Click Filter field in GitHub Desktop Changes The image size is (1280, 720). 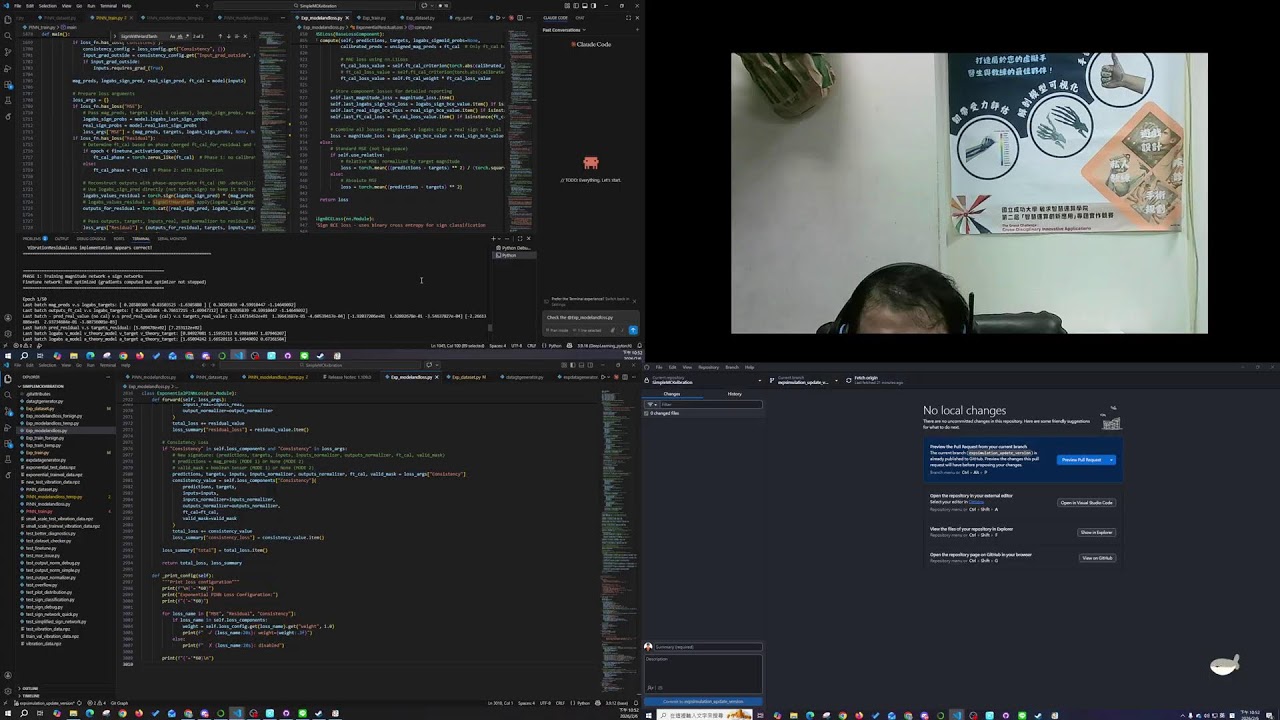click(712, 404)
